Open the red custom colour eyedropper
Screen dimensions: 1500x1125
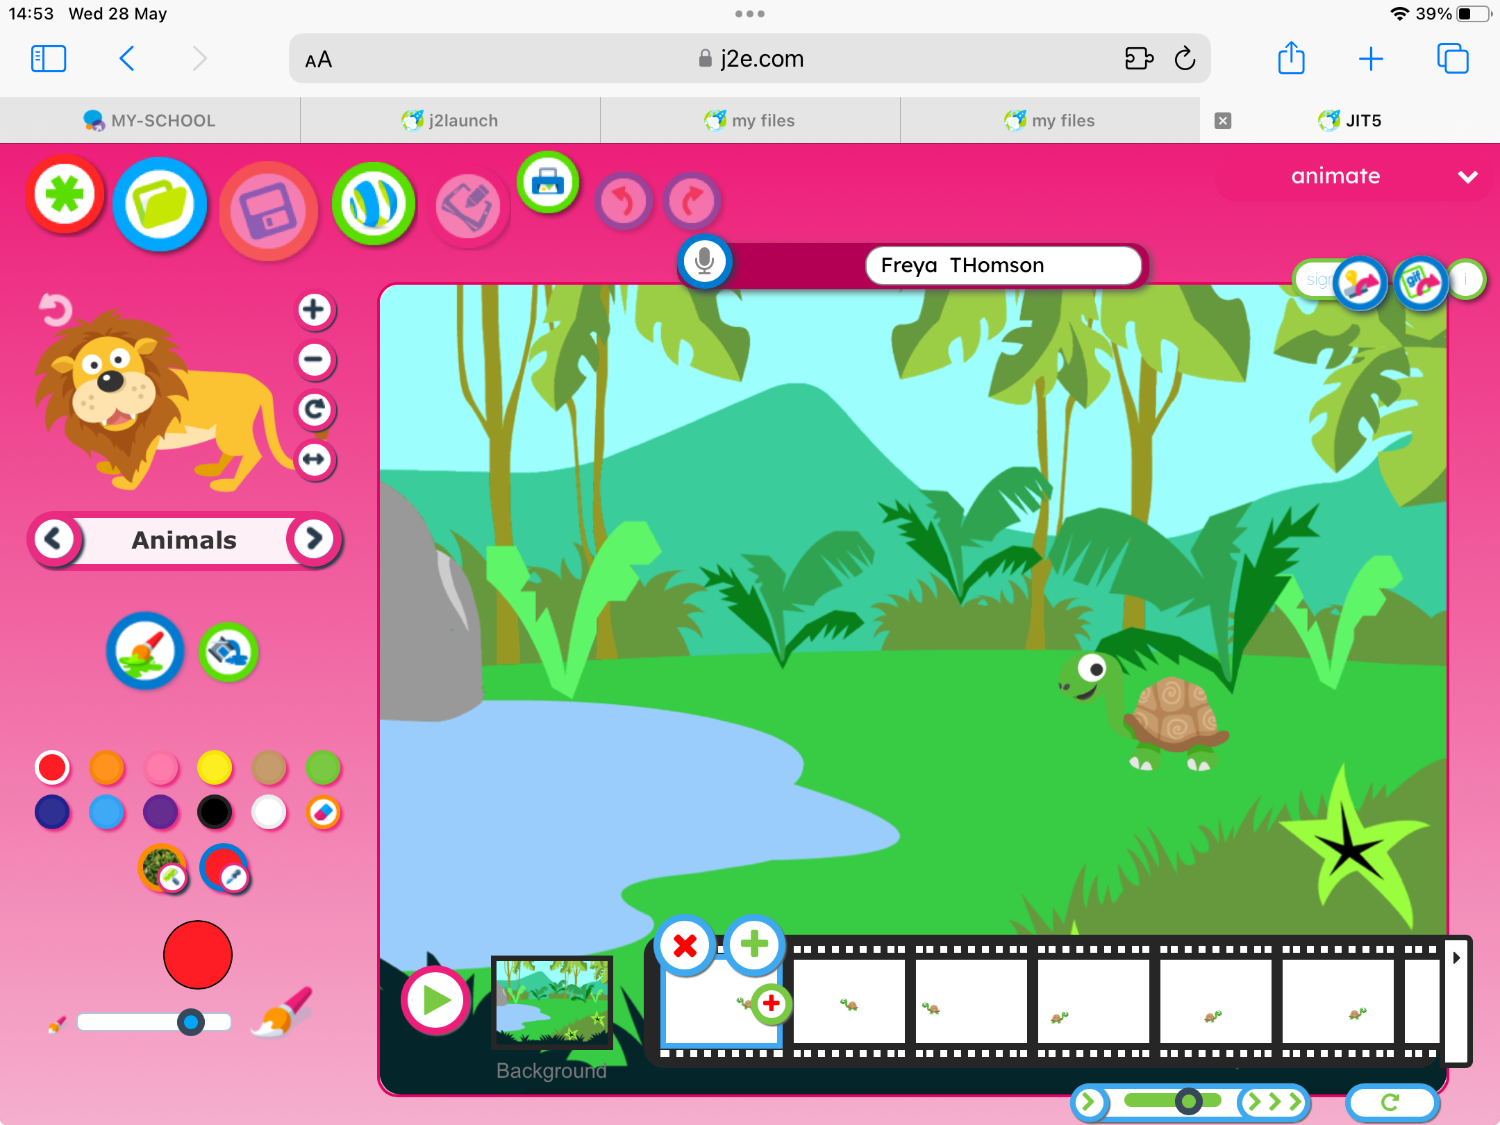tap(225, 868)
